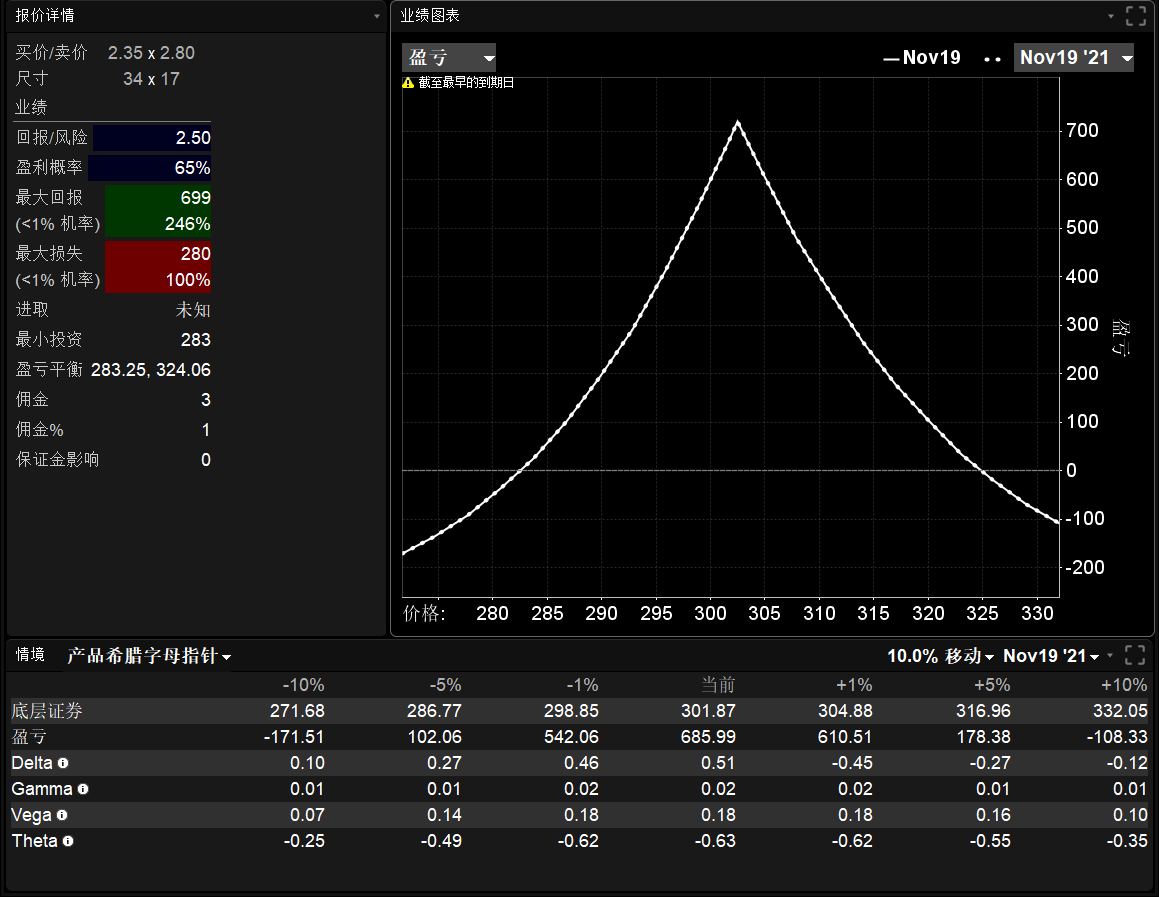
Task: Select the 情境 panel title tab
Action: pyautogui.click(x=30, y=655)
